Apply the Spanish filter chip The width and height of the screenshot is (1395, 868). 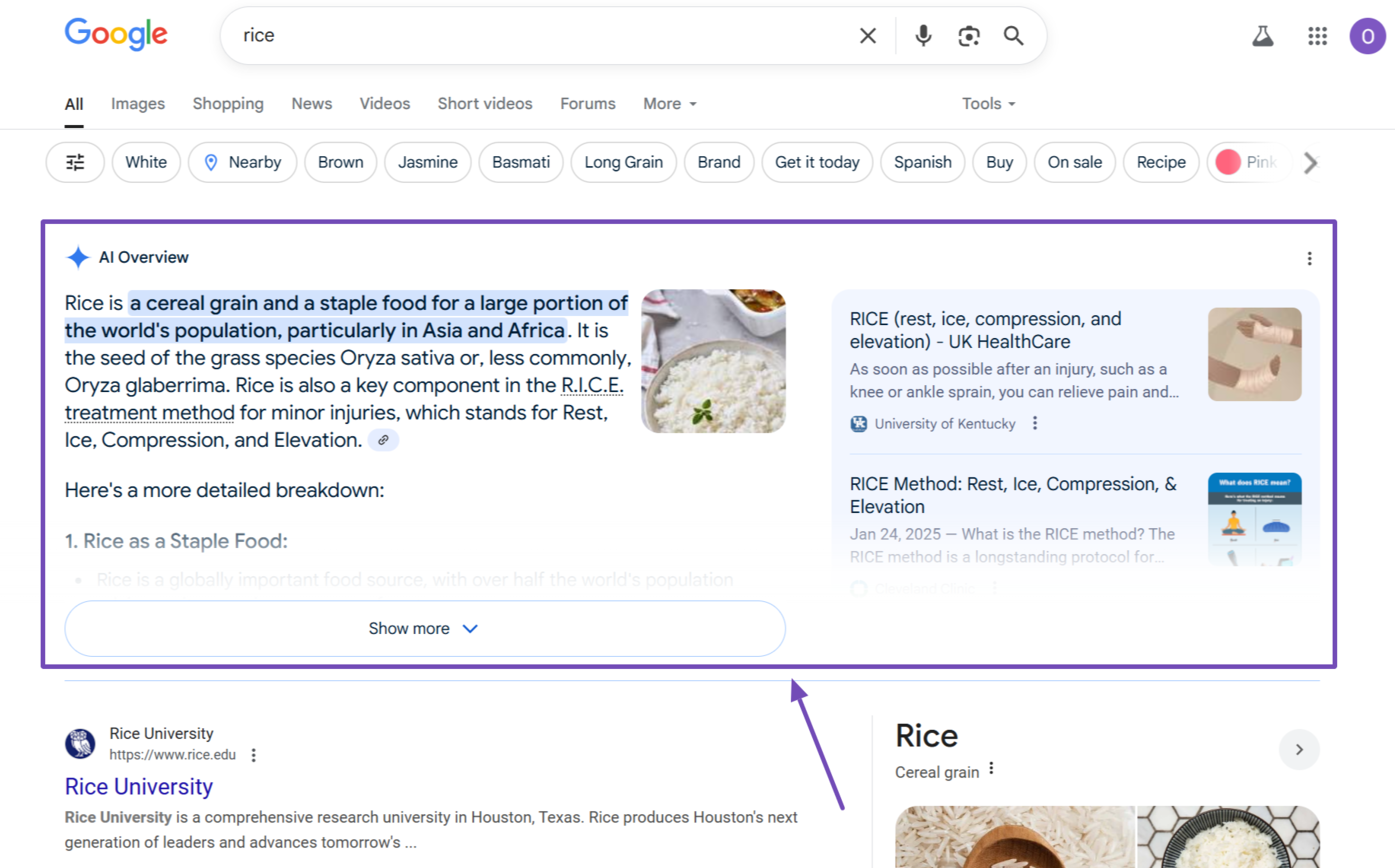923,162
